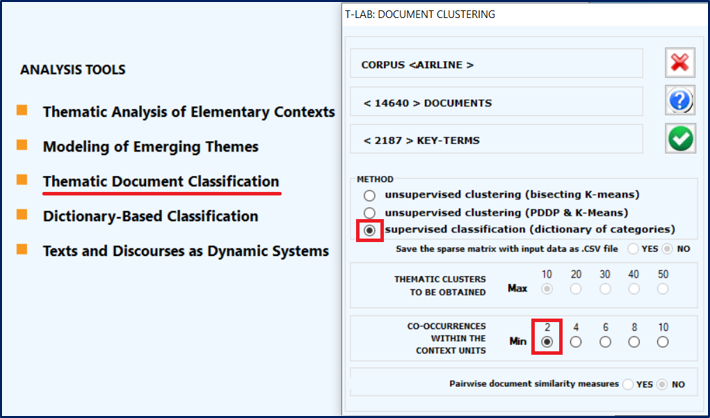Click the CO-OCCURRENCES WITHIN THE CONTEXT UNITS label
Screen dimensions: 710x418
click(x=446, y=338)
